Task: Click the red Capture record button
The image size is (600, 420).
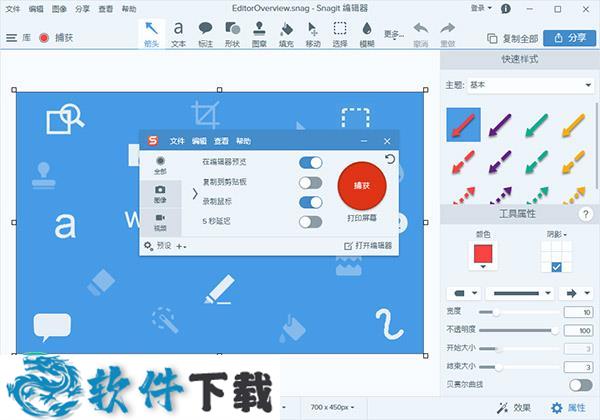Action: tap(44, 37)
